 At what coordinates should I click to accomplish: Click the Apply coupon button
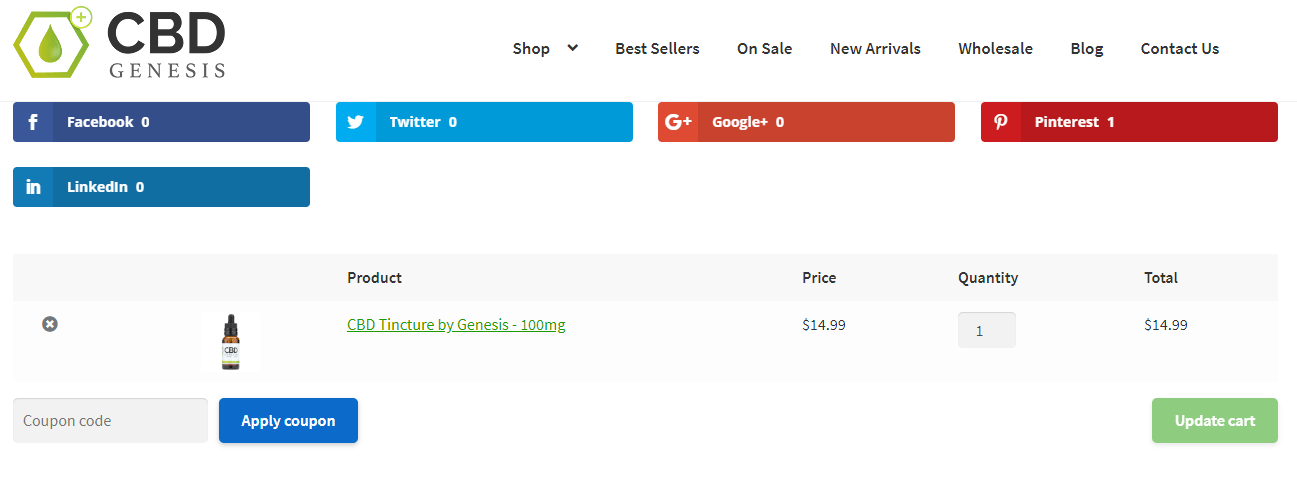(x=288, y=421)
